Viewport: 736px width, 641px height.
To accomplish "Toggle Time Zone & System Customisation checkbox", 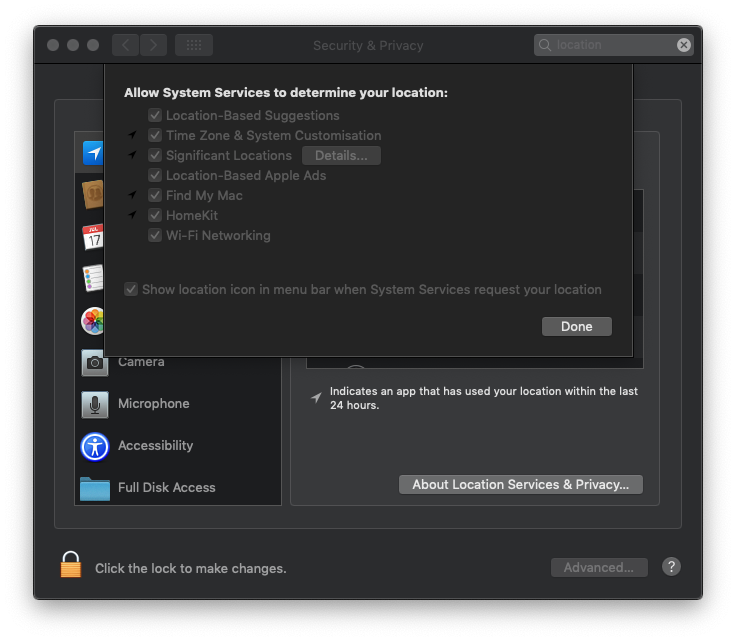I will pyautogui.click(x=155, y=135).
